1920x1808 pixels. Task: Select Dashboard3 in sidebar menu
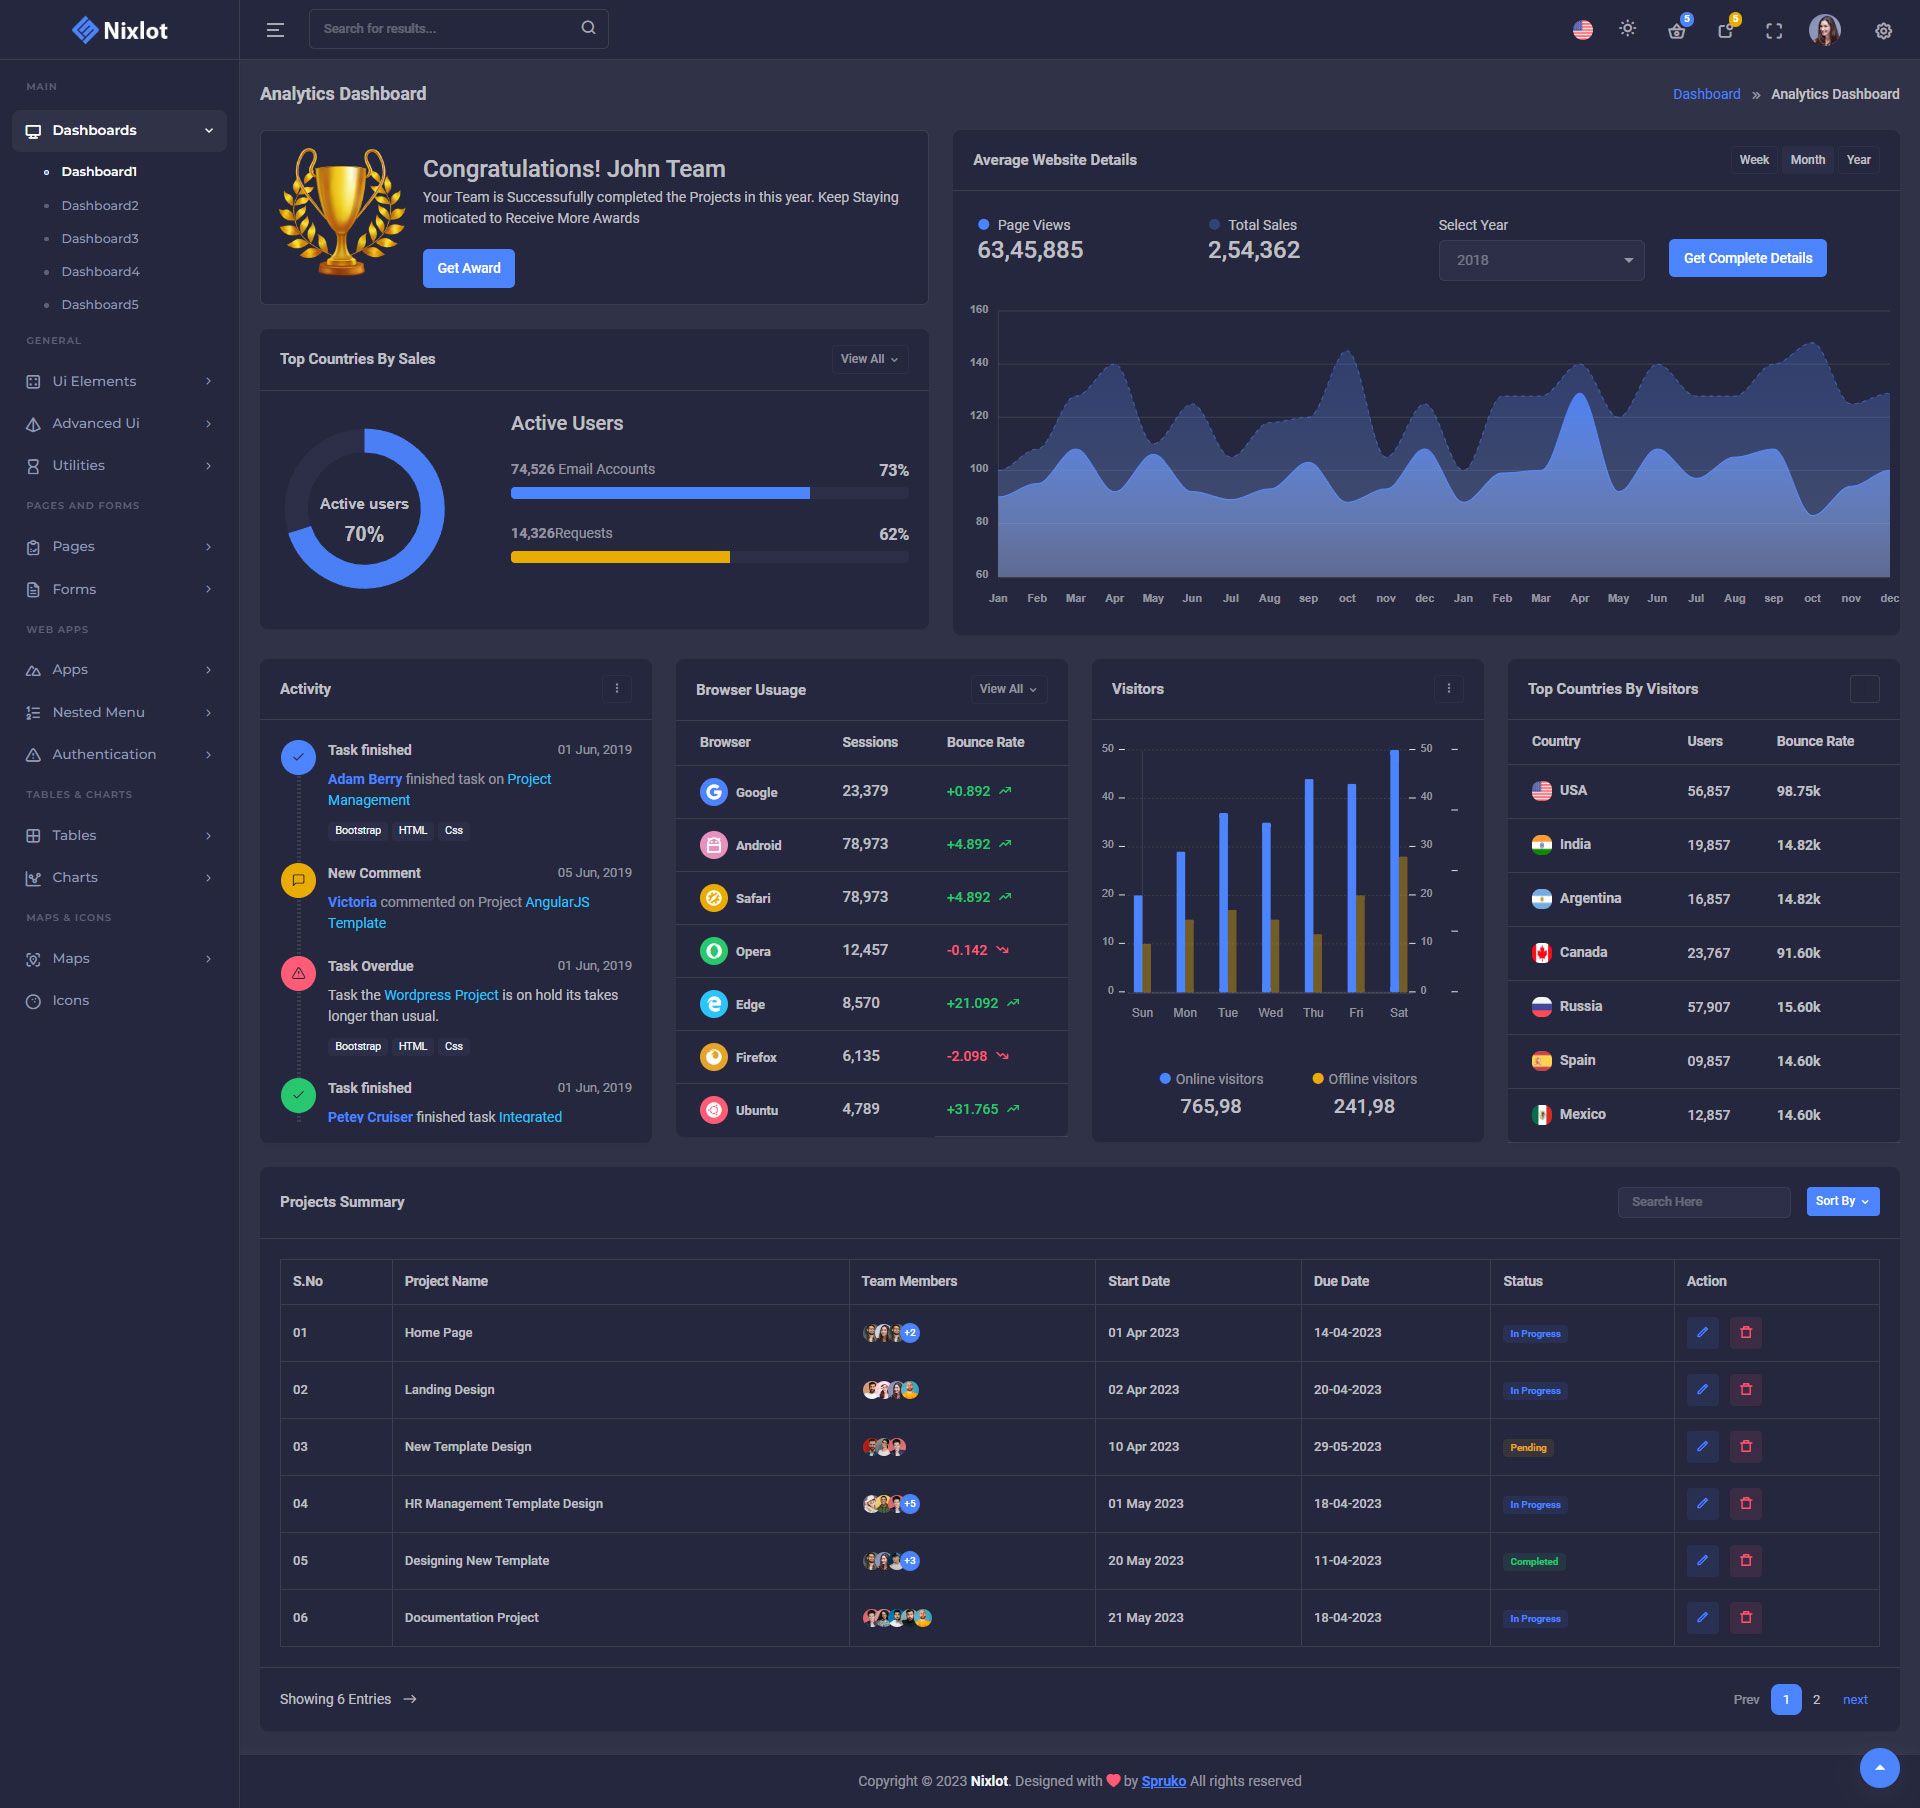click(100, 238)
